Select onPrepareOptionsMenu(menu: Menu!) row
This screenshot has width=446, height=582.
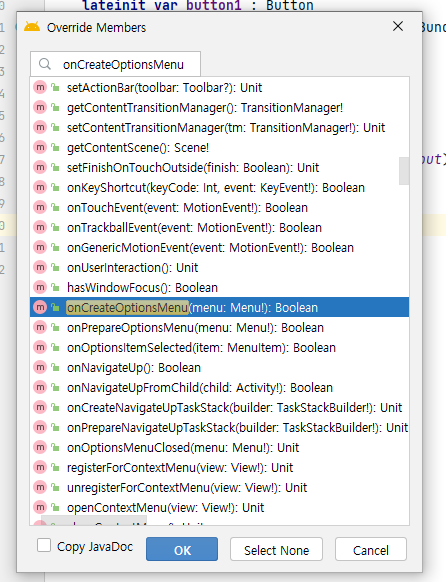point(219,328)
